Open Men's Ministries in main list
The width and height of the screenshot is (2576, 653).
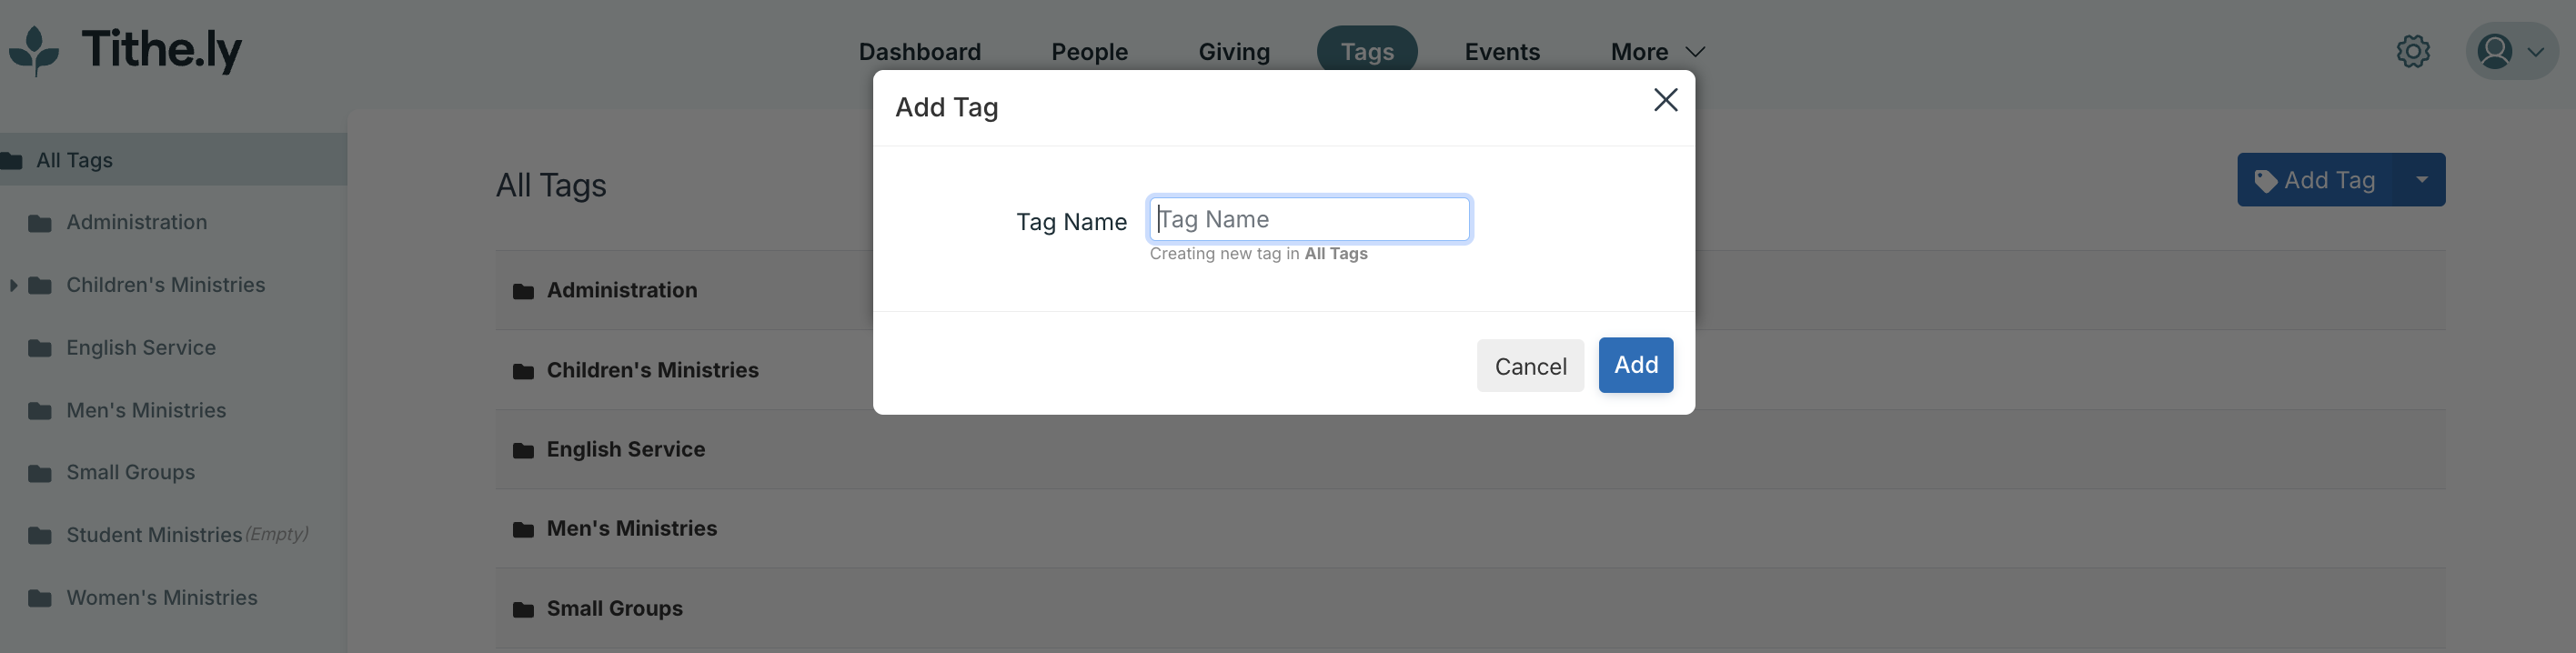pos(632,529)
